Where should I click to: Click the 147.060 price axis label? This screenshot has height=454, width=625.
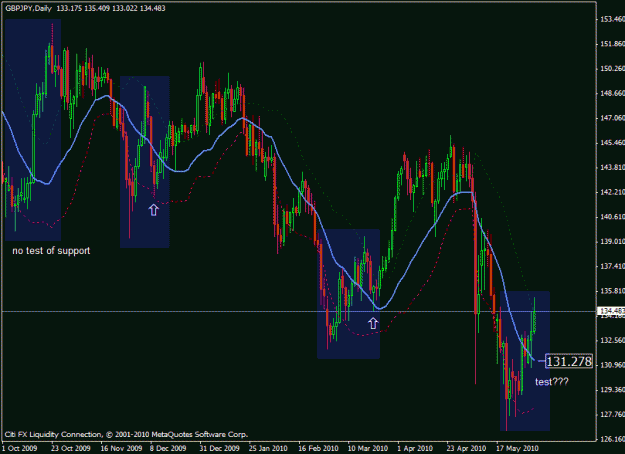612,118
